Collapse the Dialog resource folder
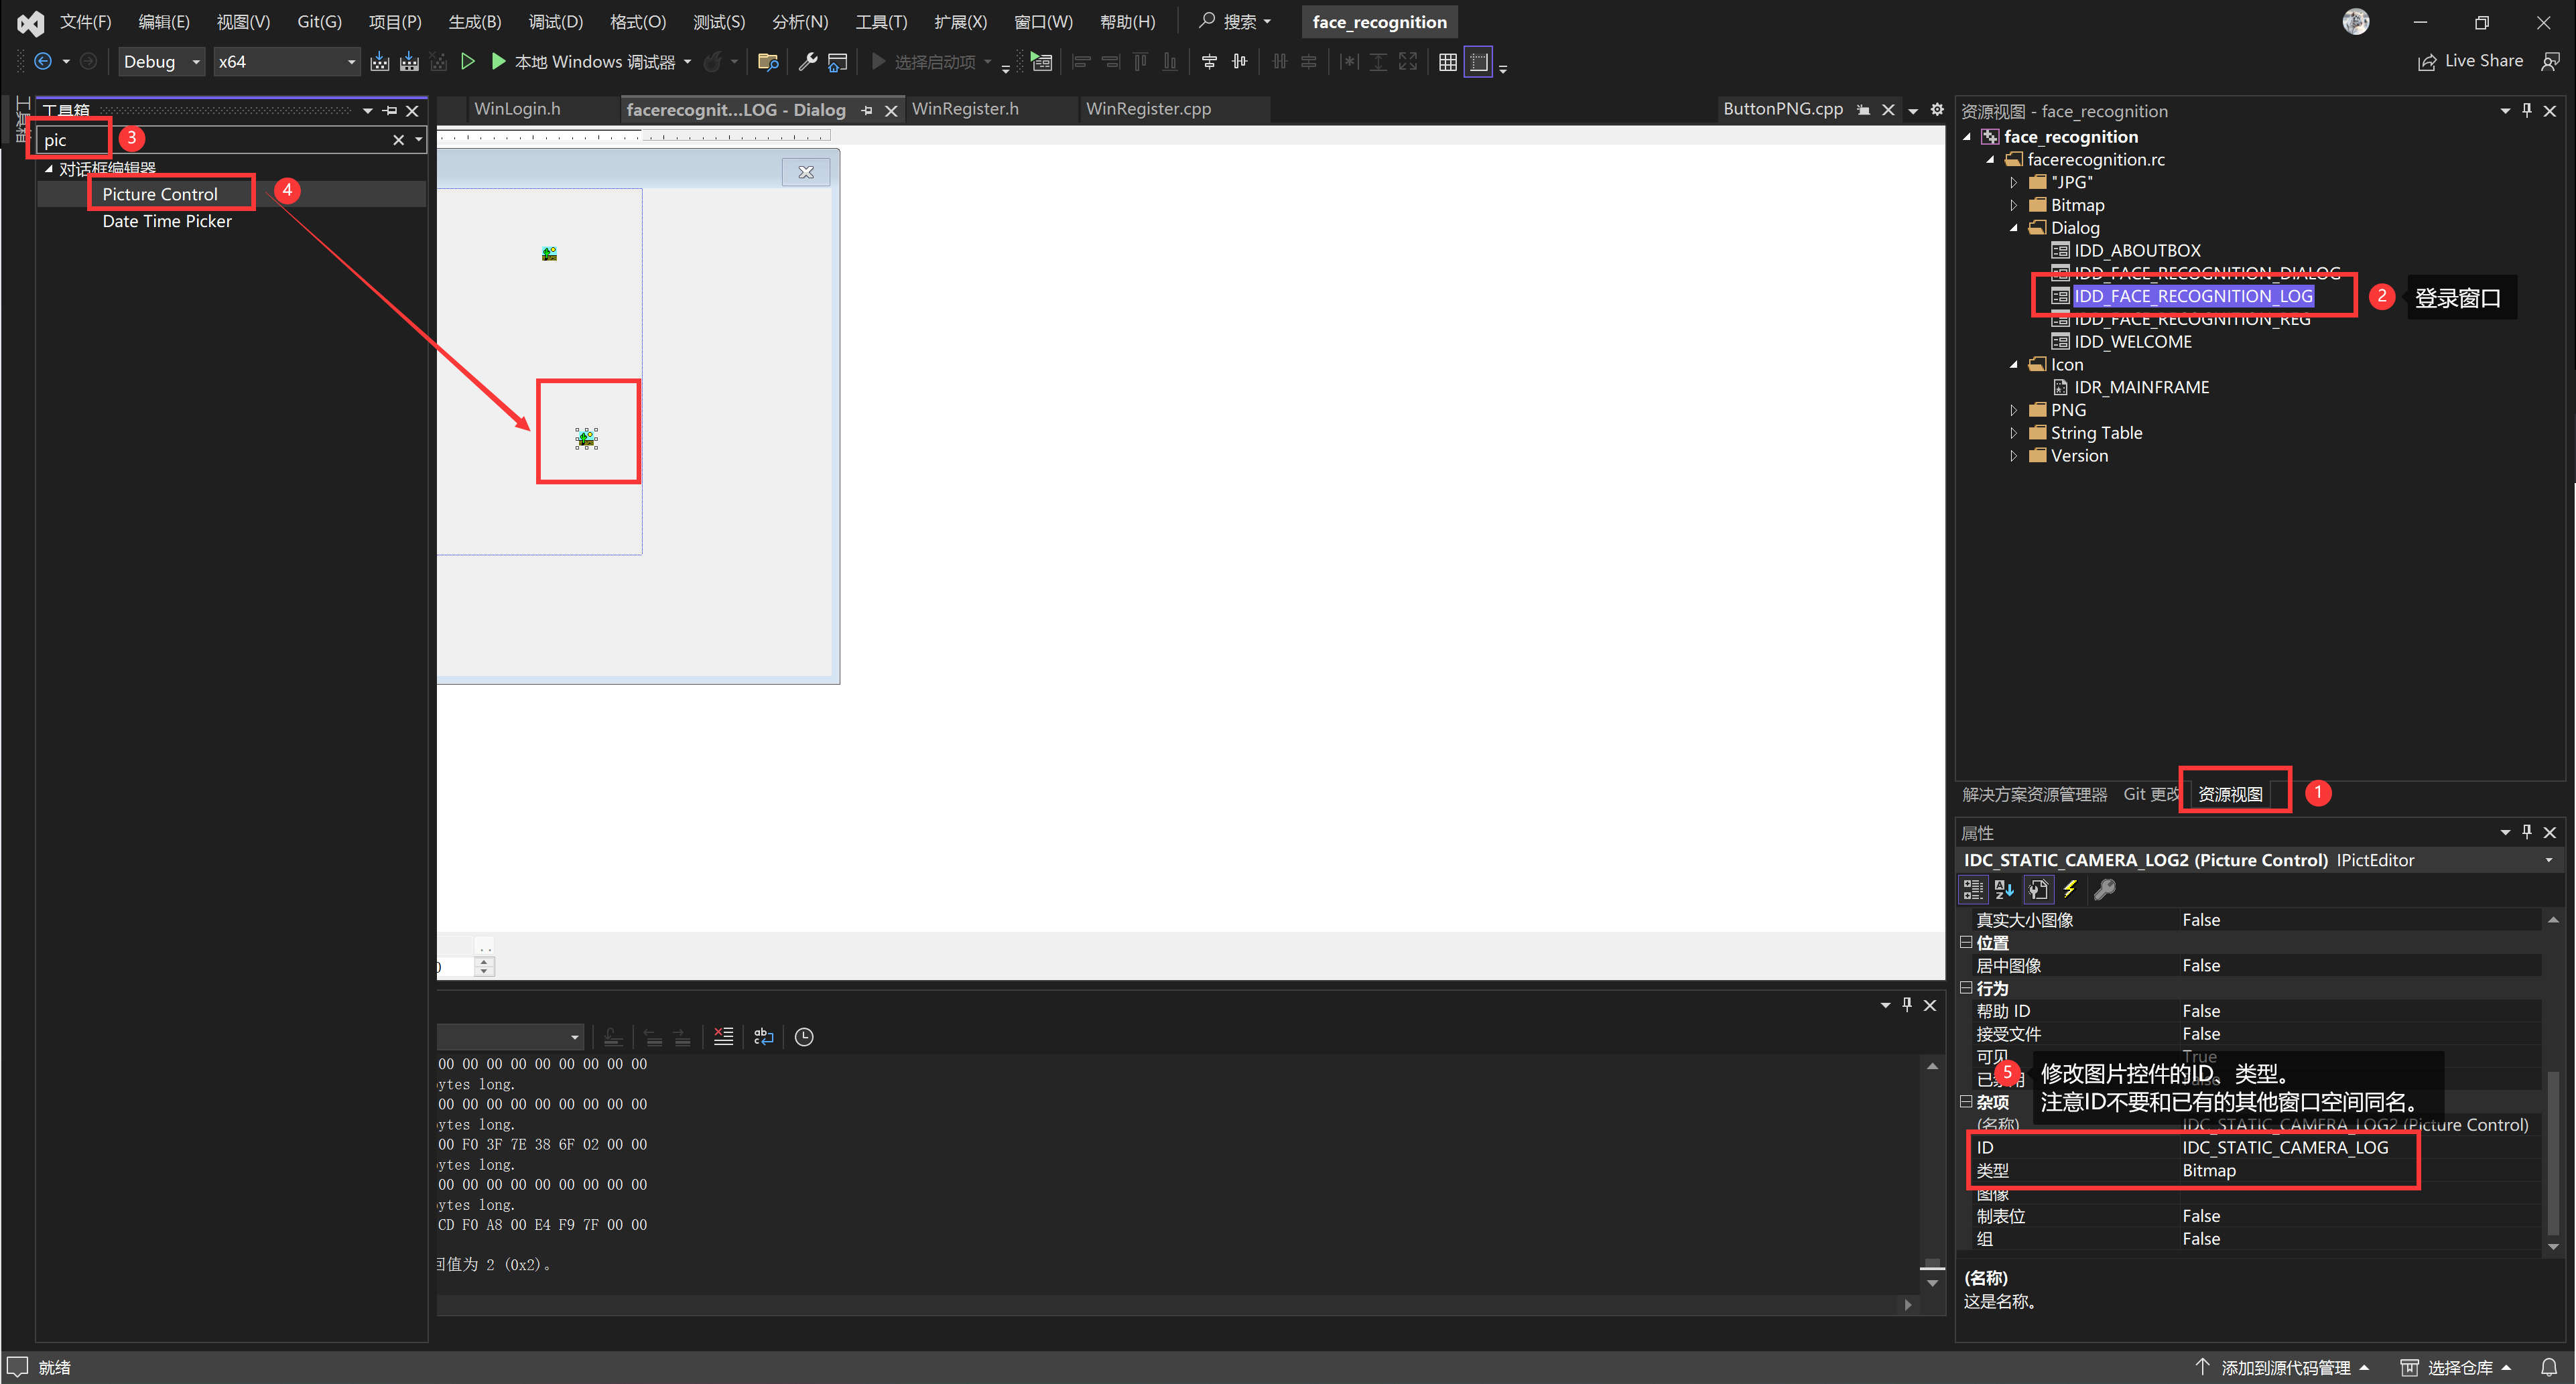 tap(2014, 228)
